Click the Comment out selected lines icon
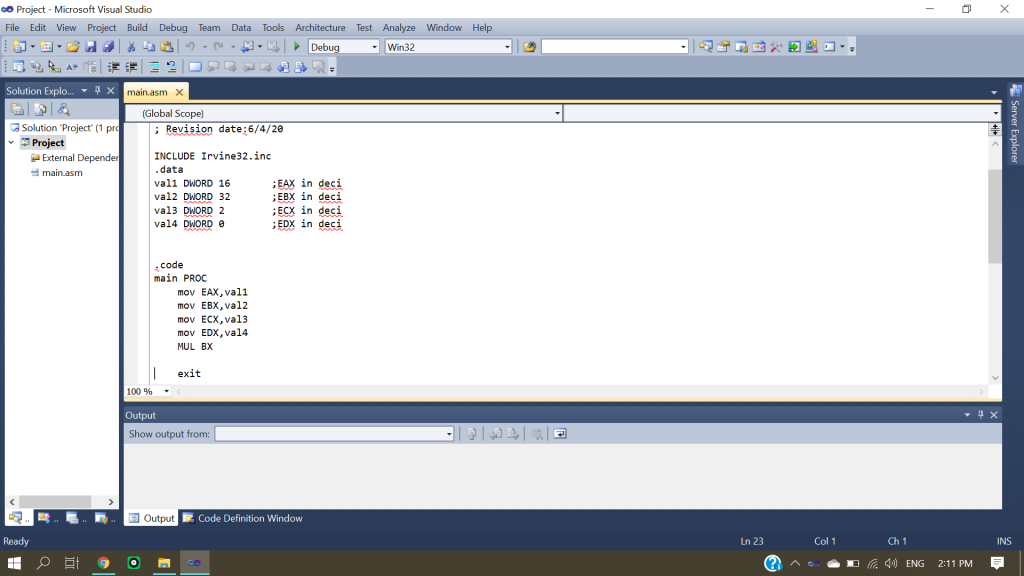1024x576 pixels. [x=154, y=67]
